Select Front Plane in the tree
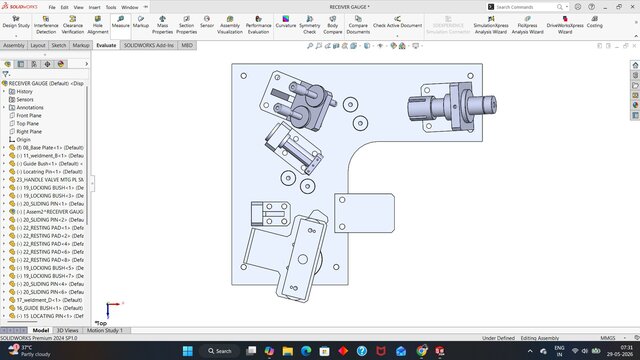Image resolution: width=640 pixels, height=360 pixels. pos(29,116)
